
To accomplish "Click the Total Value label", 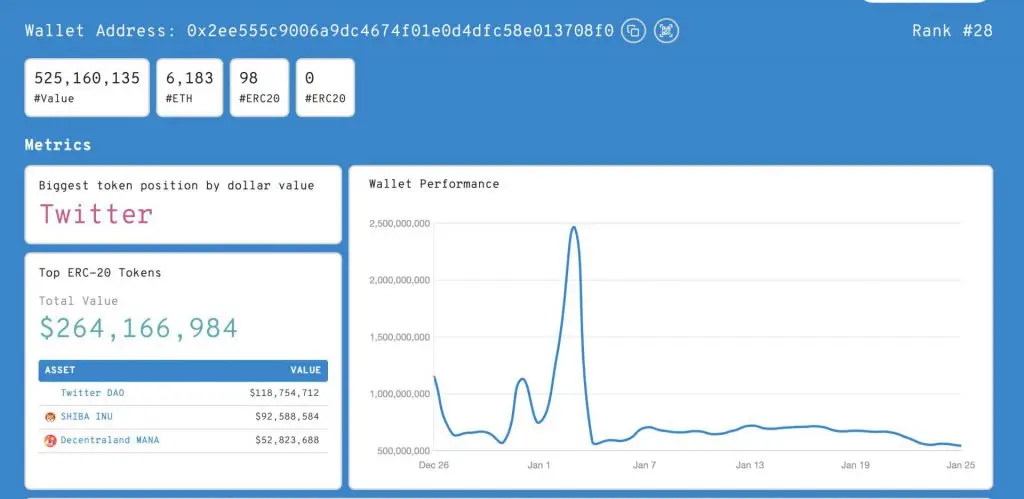I will pyautogui.click(x=78, y=301).
